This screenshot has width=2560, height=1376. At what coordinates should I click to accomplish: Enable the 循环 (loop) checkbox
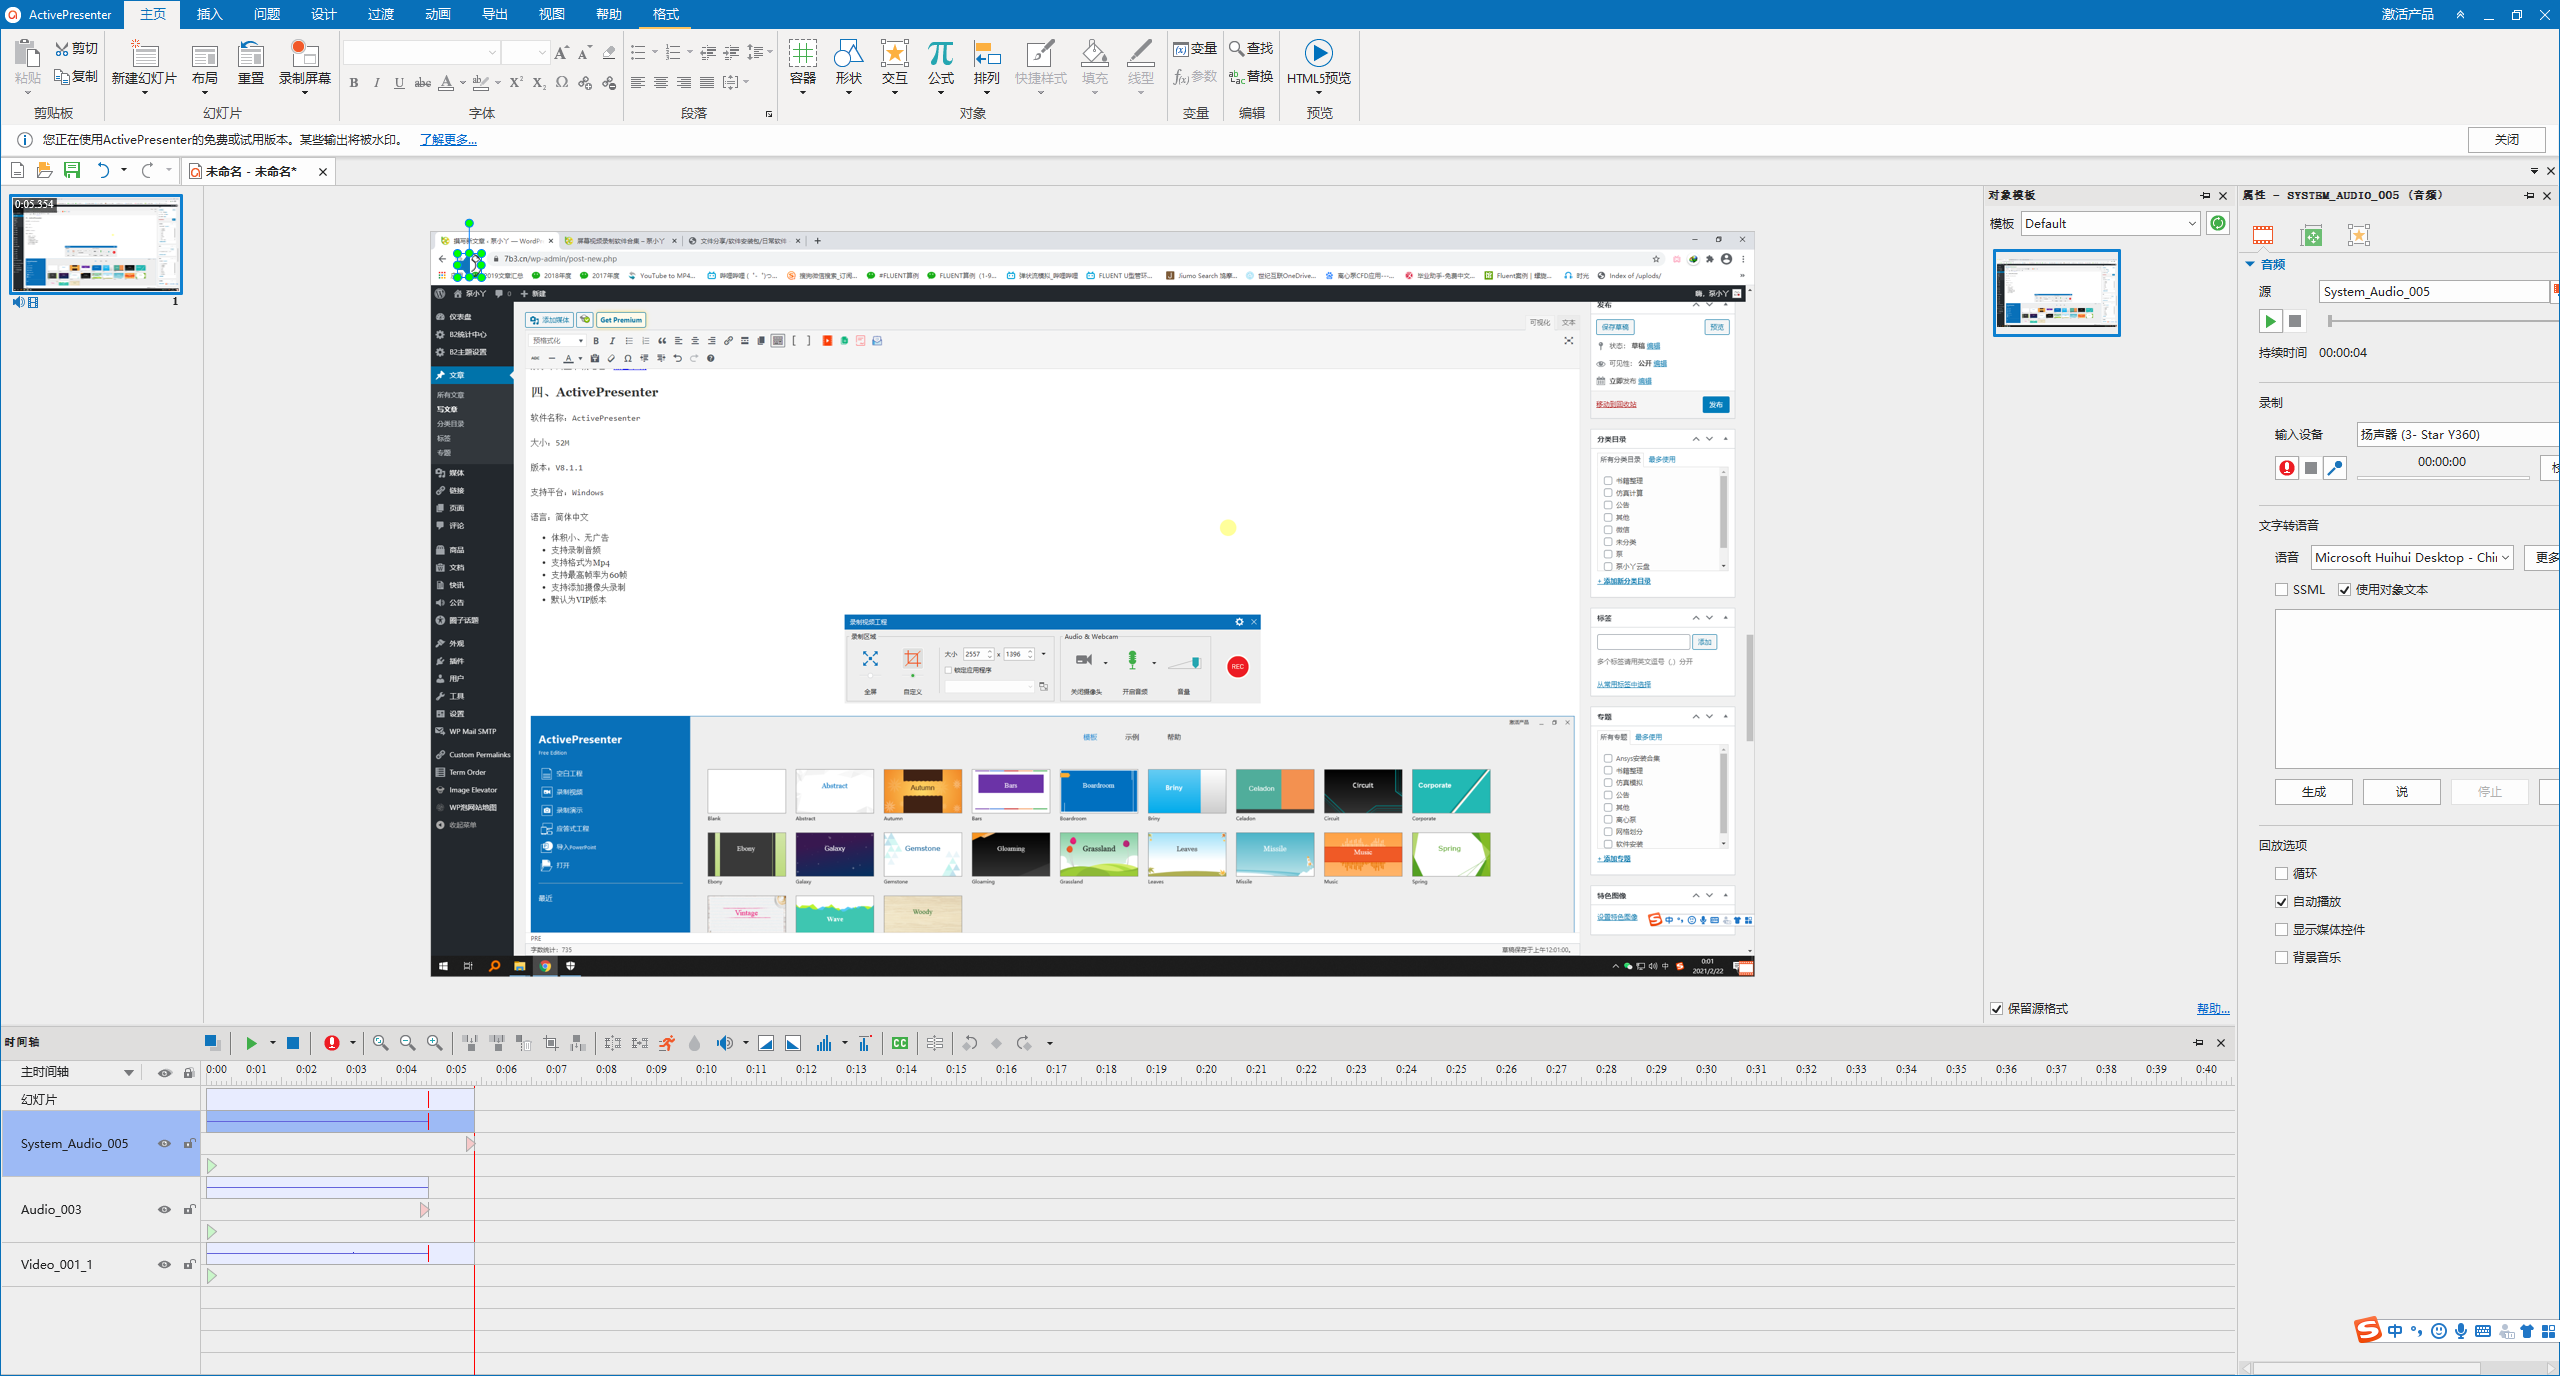(x=2281, y=873)
